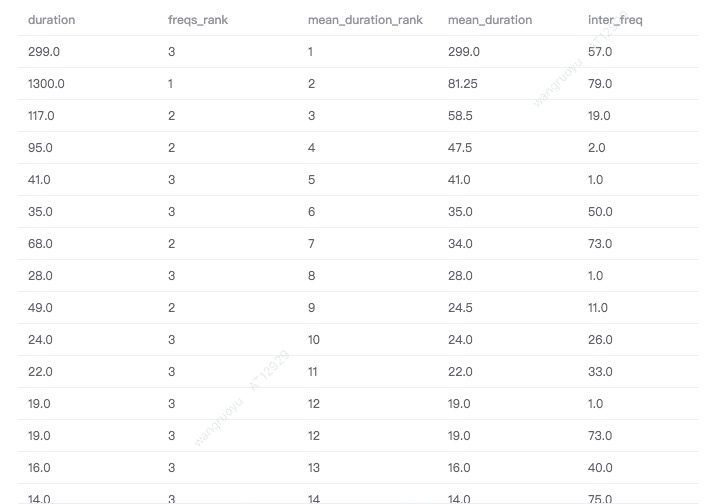
Task: Select the mean_duration cell showing 81.25
Action: click(463, 84)
